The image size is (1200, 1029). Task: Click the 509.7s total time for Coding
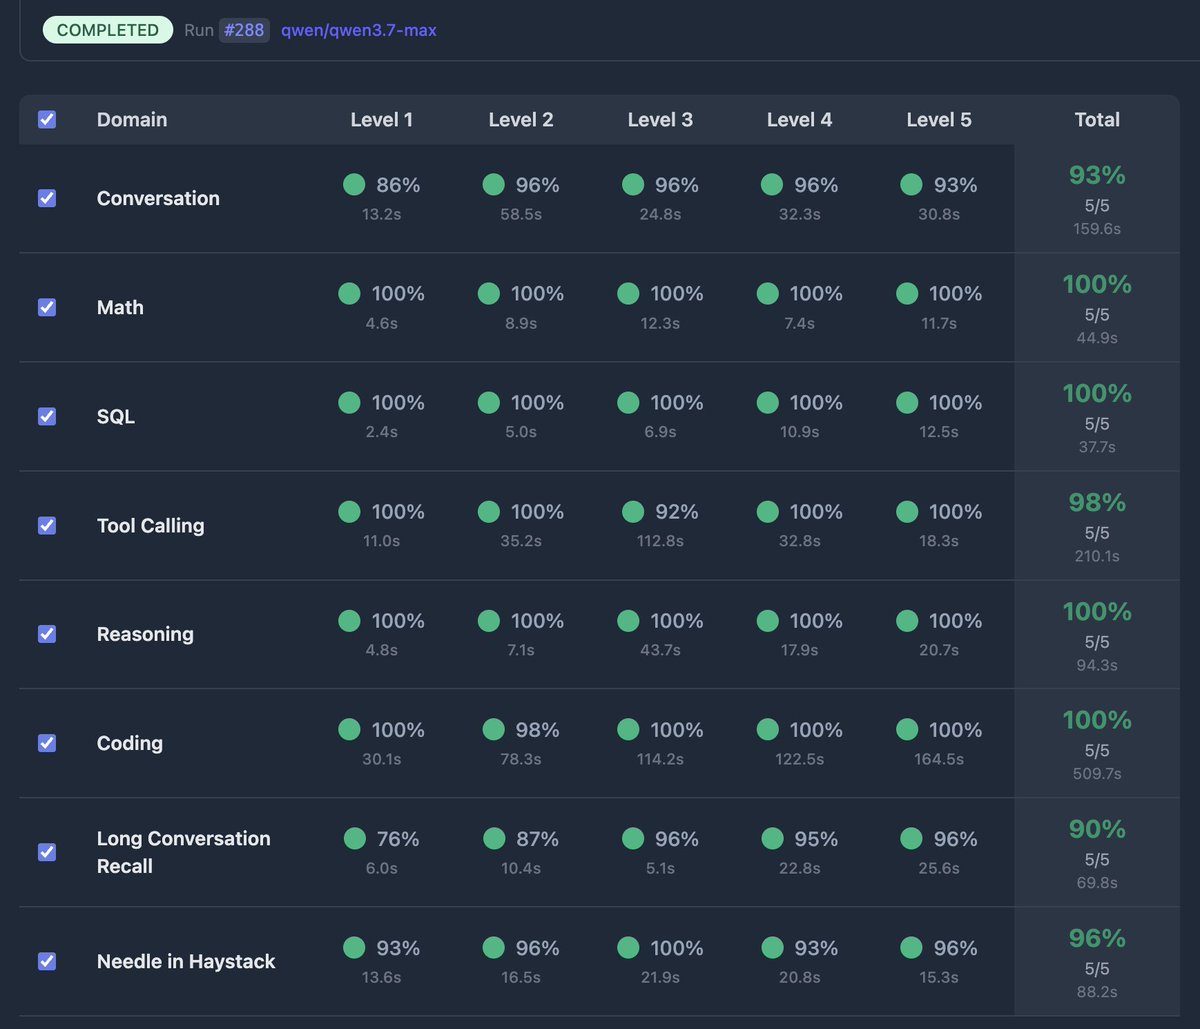click(x=1097, y=774)
